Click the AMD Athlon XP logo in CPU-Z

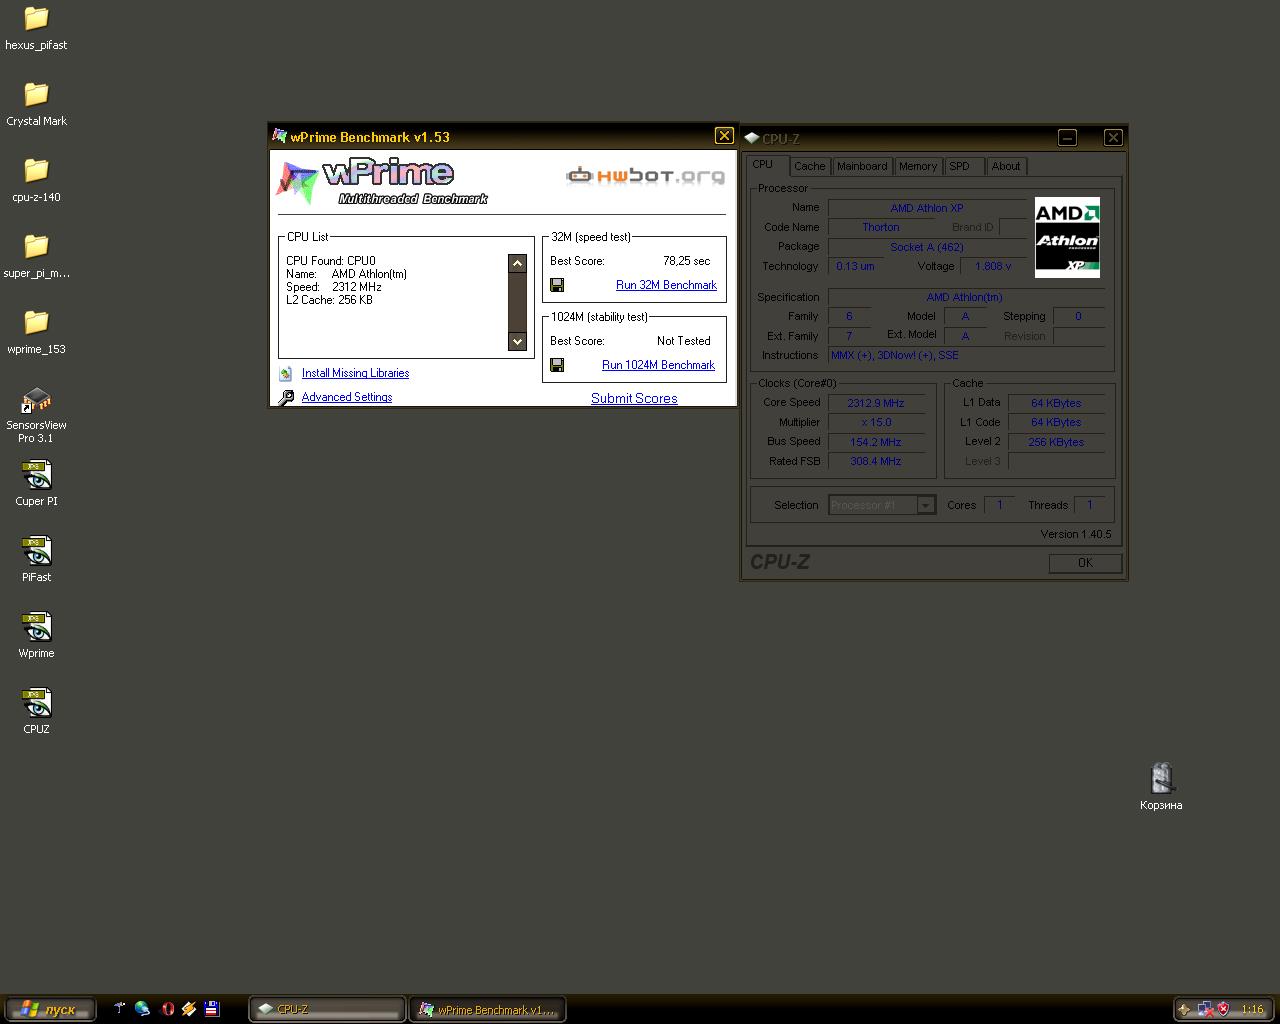point(1067,237)
